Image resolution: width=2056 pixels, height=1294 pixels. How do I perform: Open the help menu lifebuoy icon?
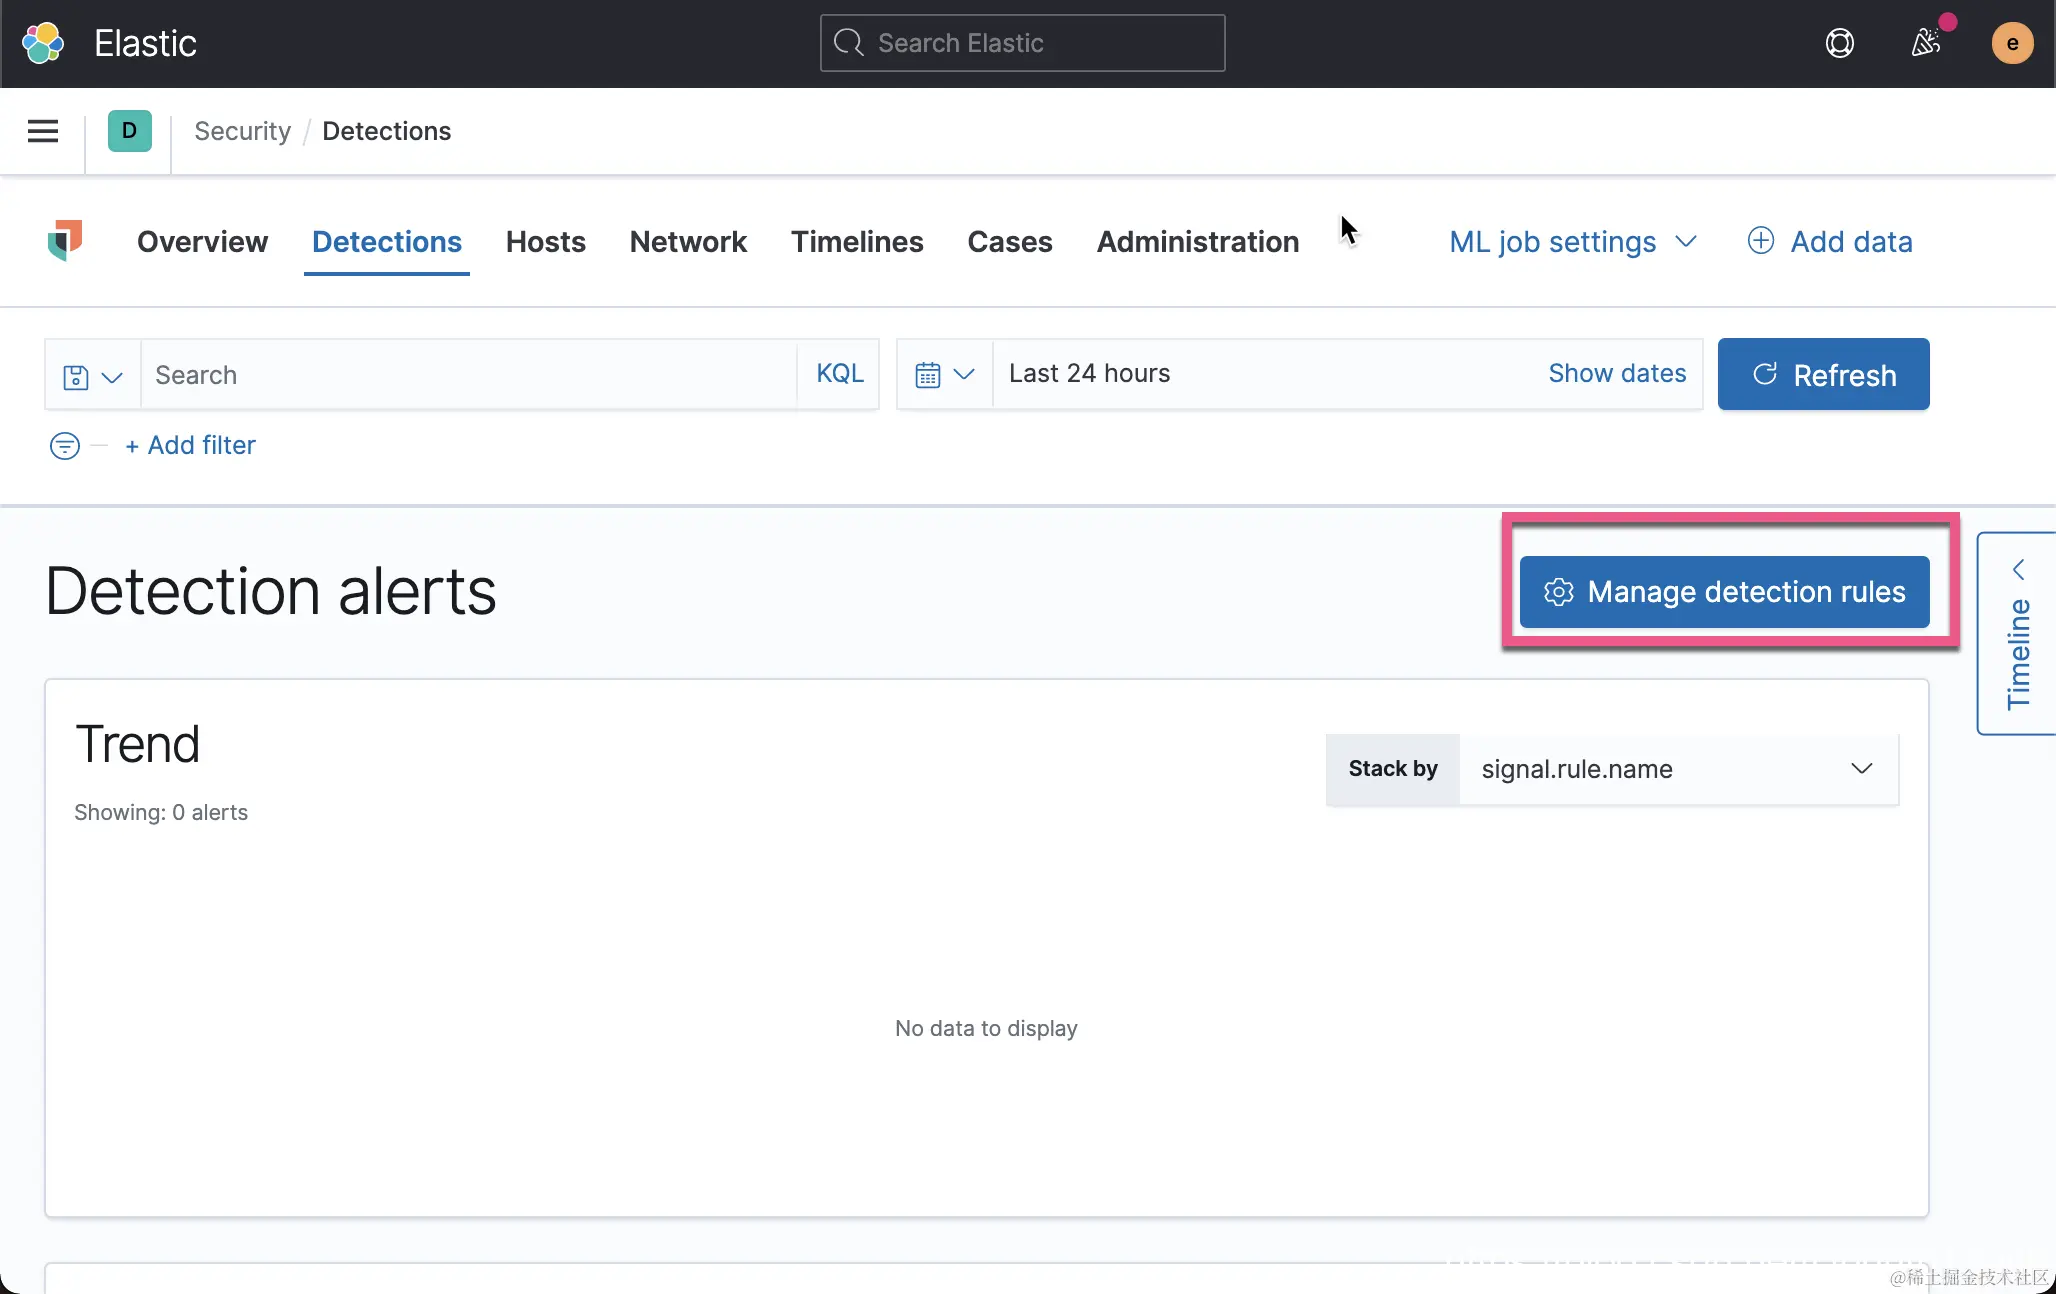[1839, 43]
